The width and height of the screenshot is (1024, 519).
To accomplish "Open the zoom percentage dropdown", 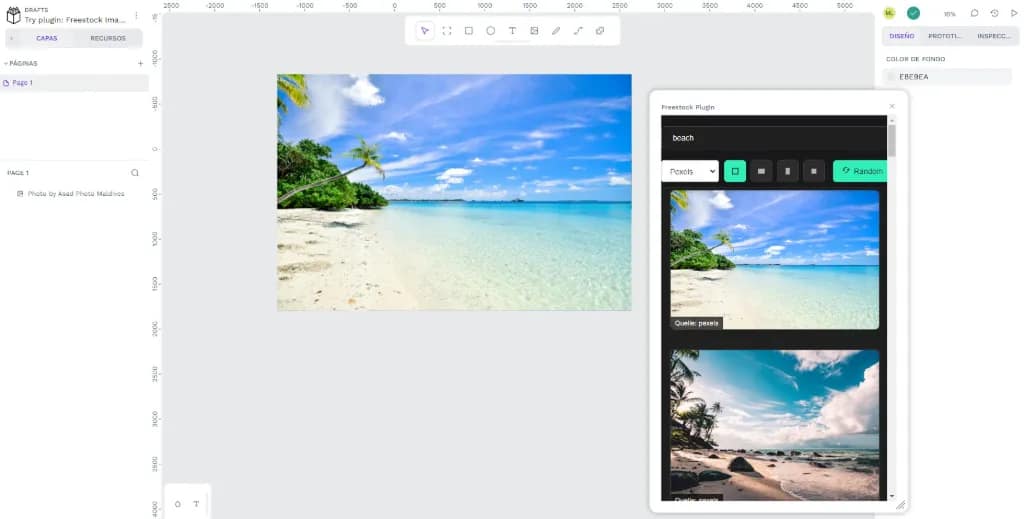I will pyautogui.click(x=950, y=14).
